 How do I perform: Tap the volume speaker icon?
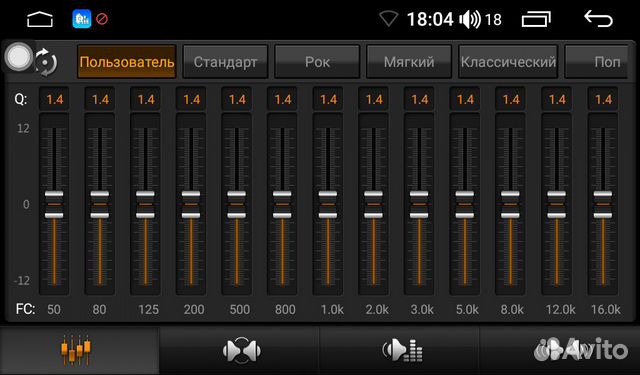470,19
